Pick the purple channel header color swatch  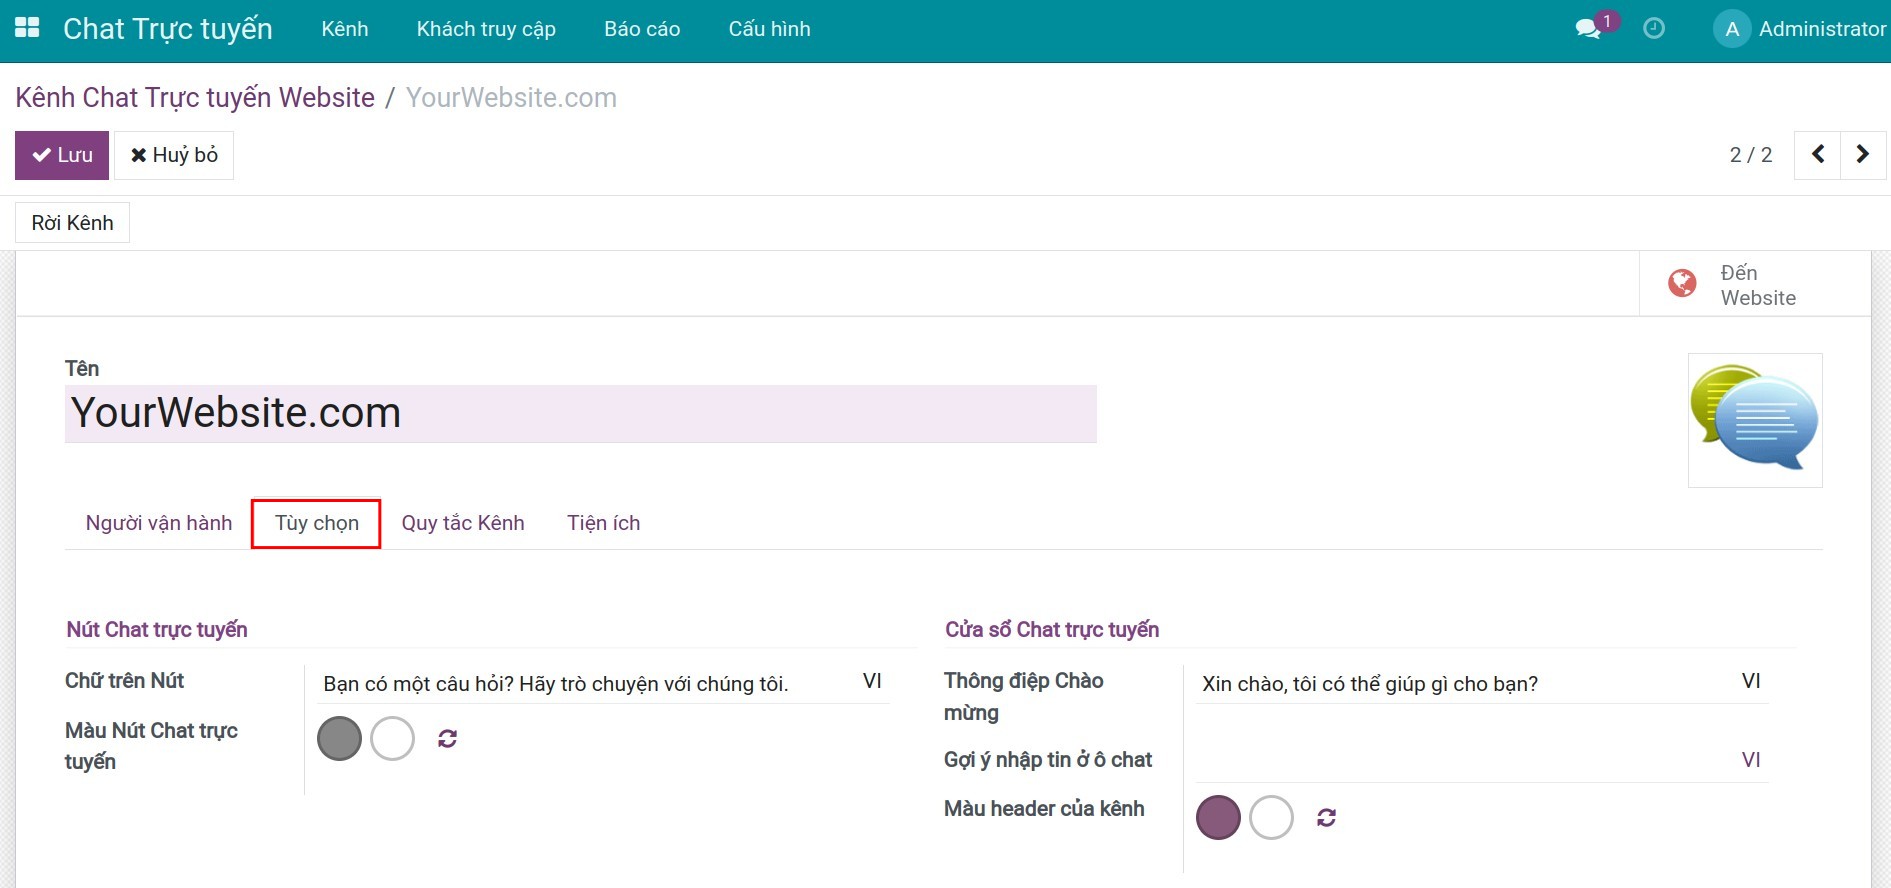(1218, 818)
